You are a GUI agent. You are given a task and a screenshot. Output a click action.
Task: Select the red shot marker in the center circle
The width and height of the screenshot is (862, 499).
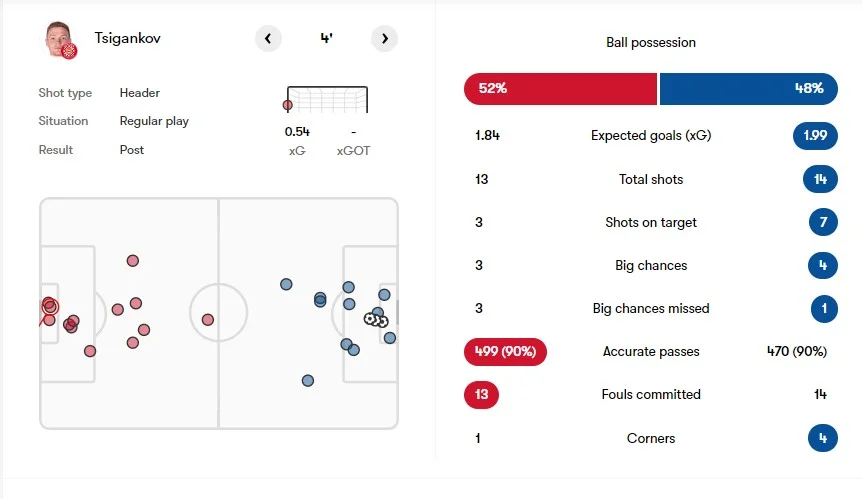click(x=208, y=320)
